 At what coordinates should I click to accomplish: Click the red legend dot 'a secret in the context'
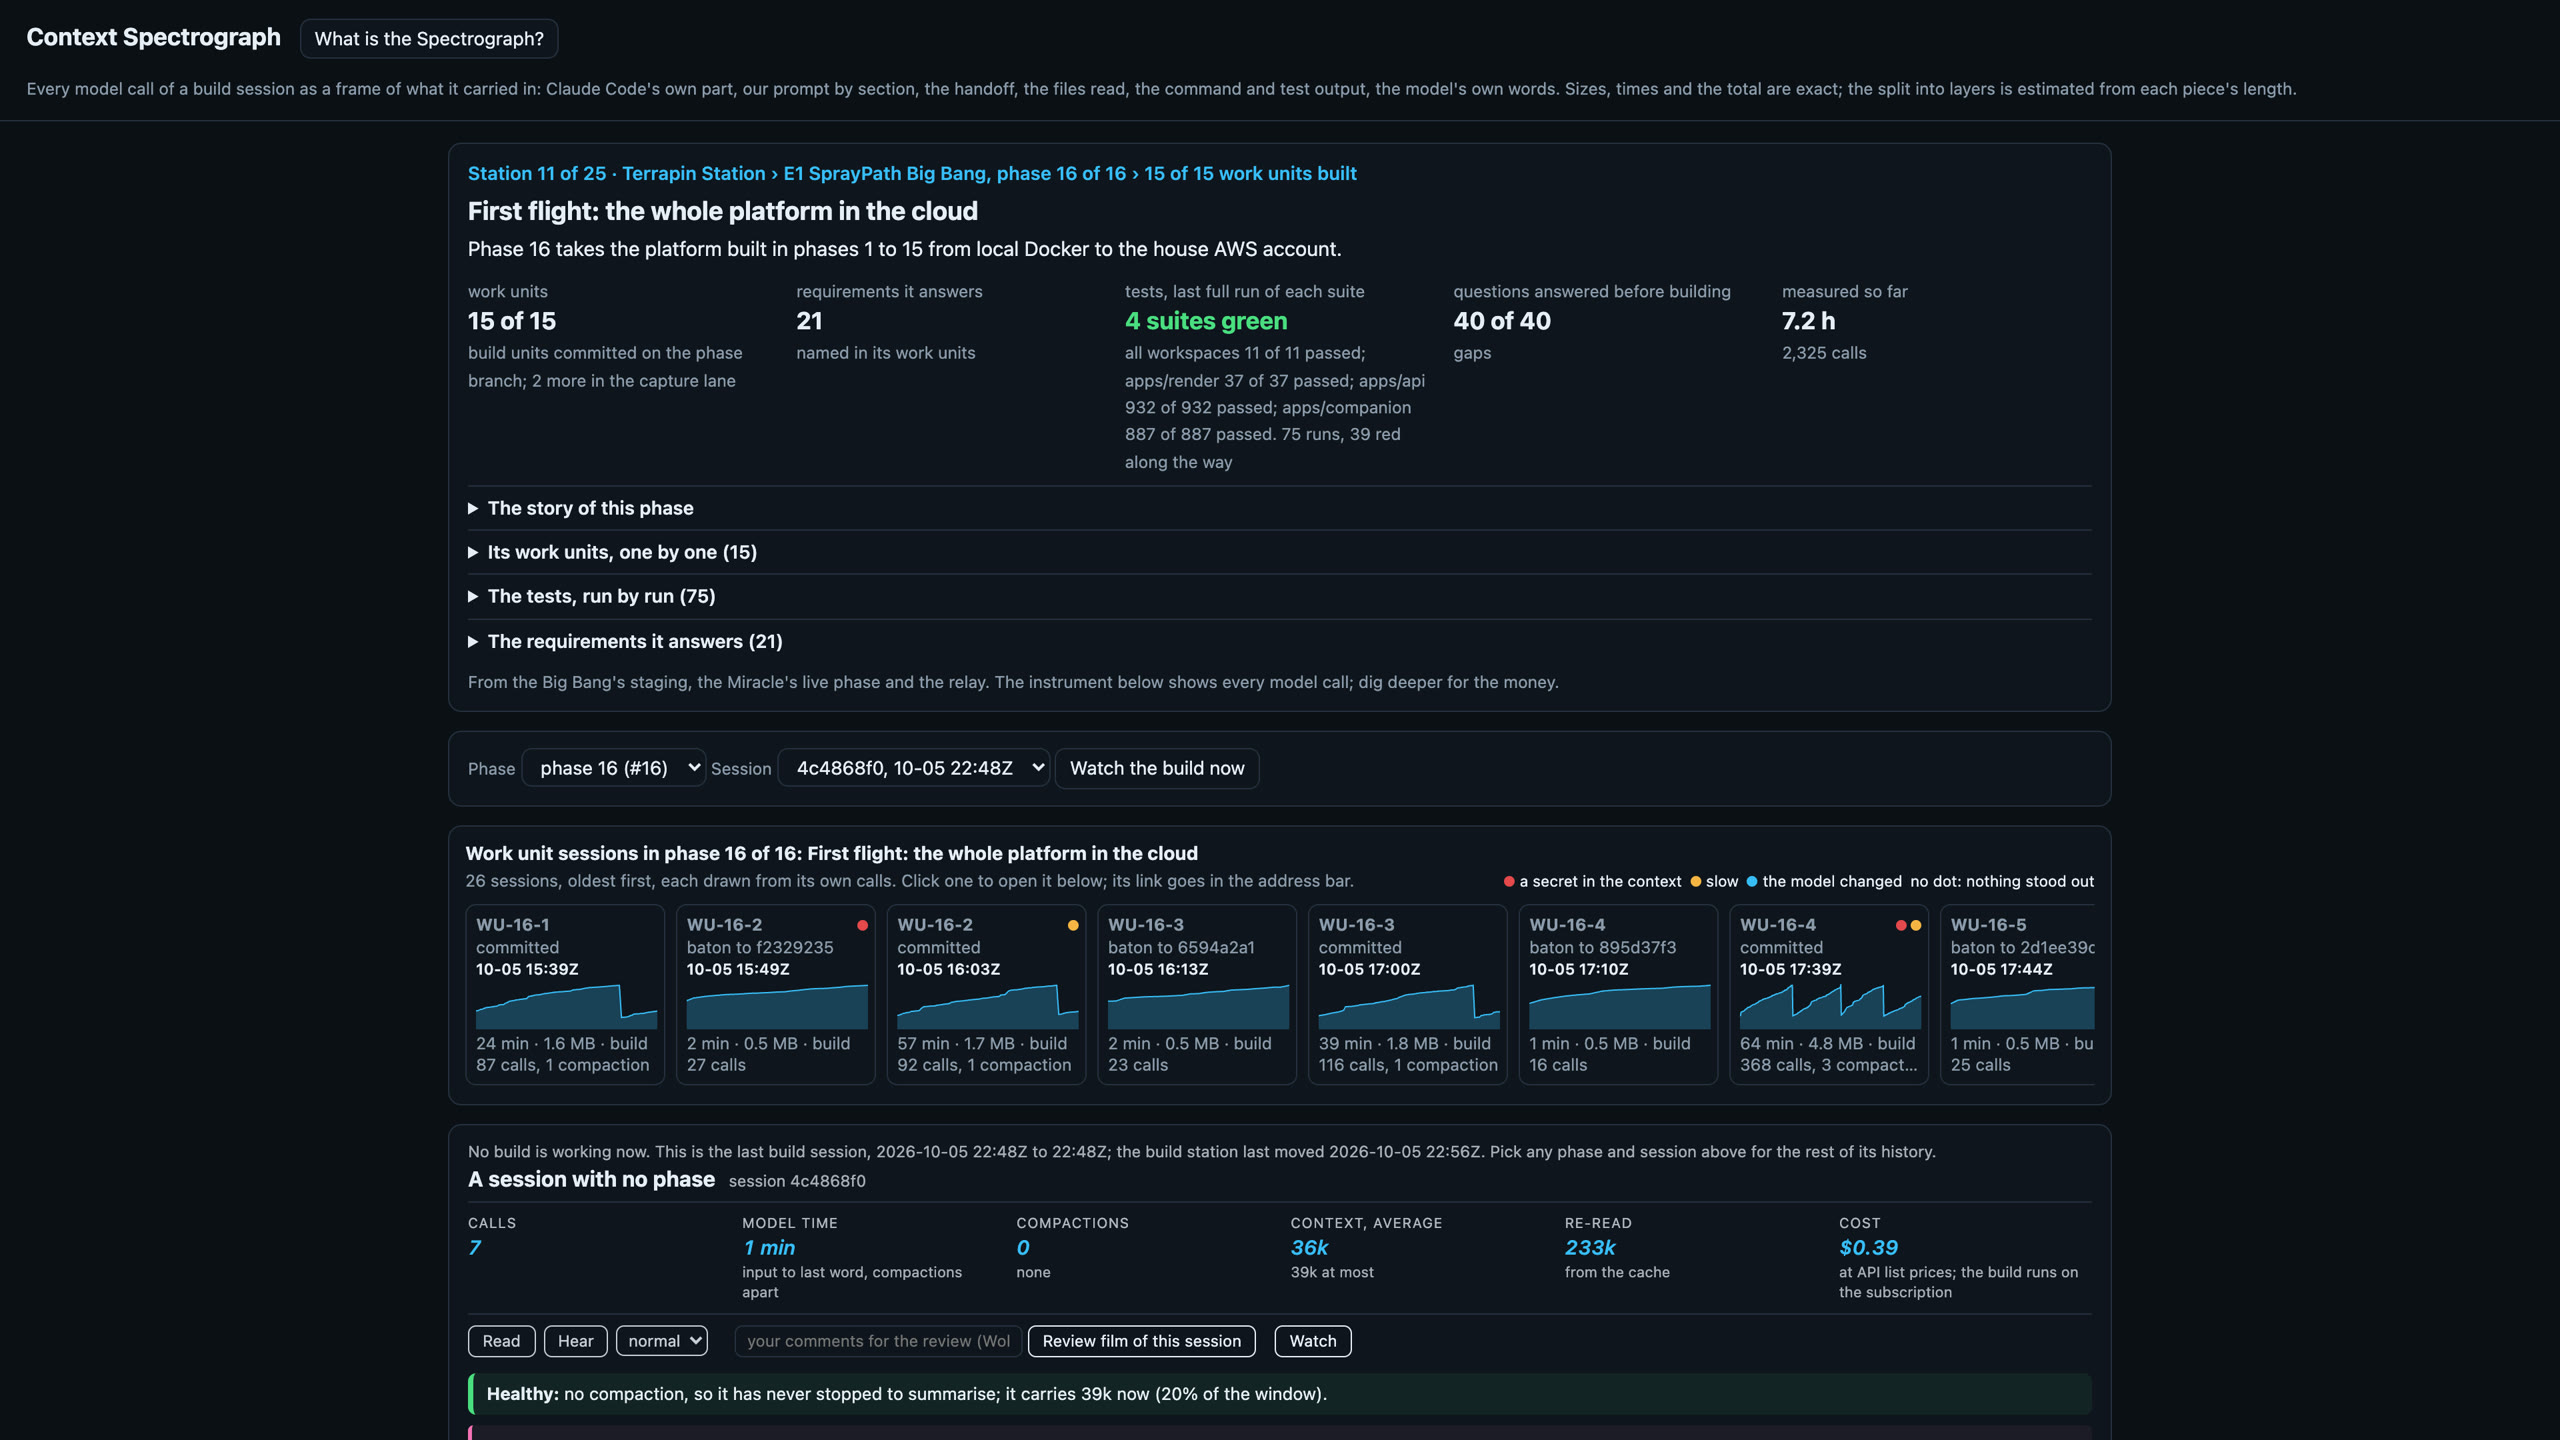pyautogui.click(x=1509, y=881)
